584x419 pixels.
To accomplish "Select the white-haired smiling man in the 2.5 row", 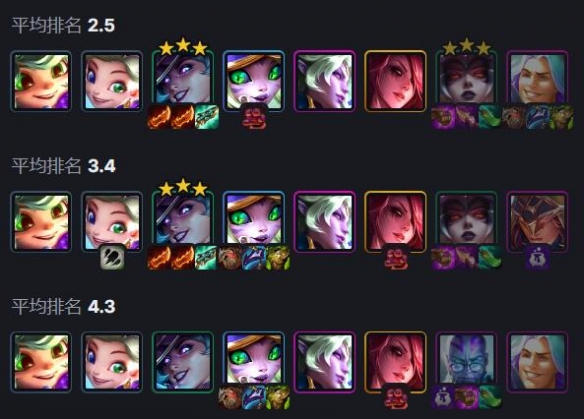I will 537,81.
